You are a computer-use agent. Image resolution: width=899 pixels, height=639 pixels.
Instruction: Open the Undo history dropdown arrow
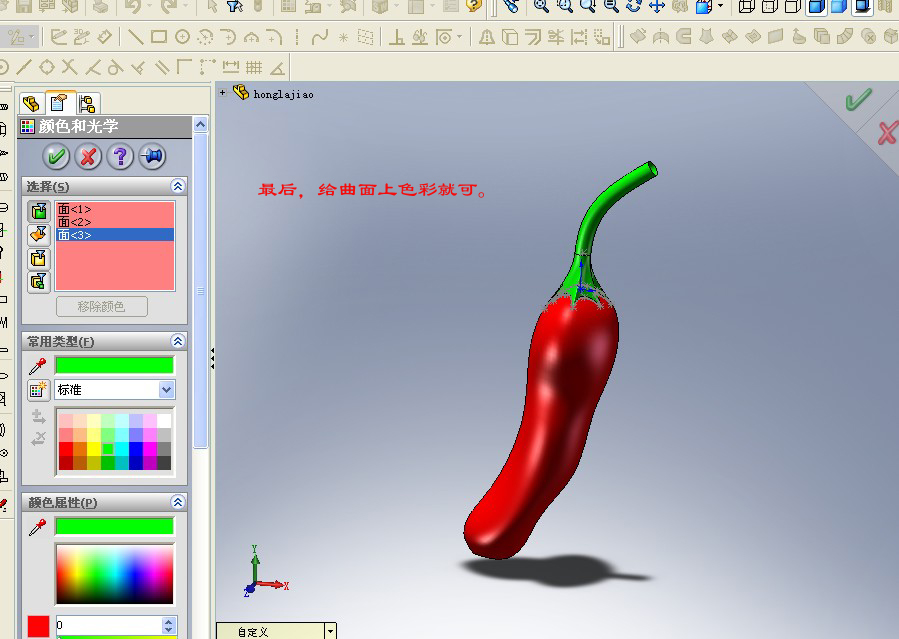coord(149,6)
